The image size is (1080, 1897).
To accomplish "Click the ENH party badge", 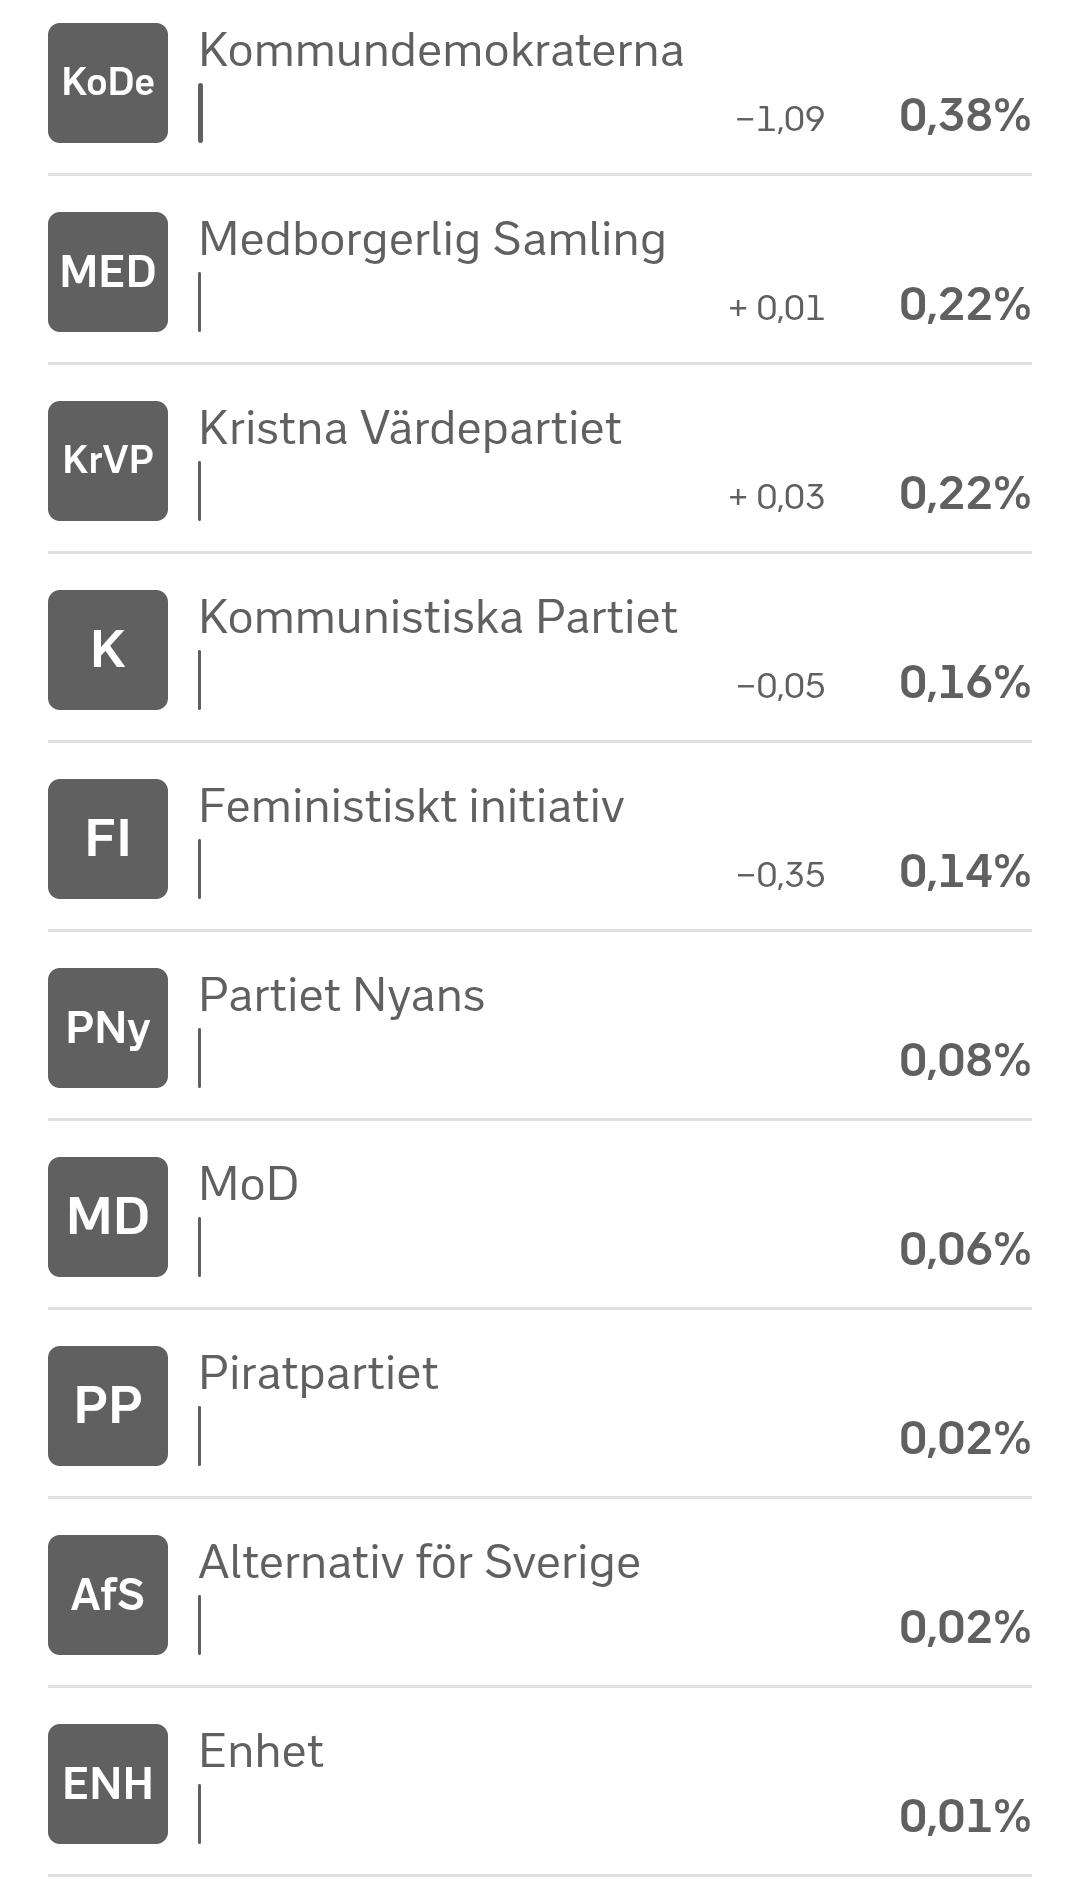I will tap(108, 1784).
